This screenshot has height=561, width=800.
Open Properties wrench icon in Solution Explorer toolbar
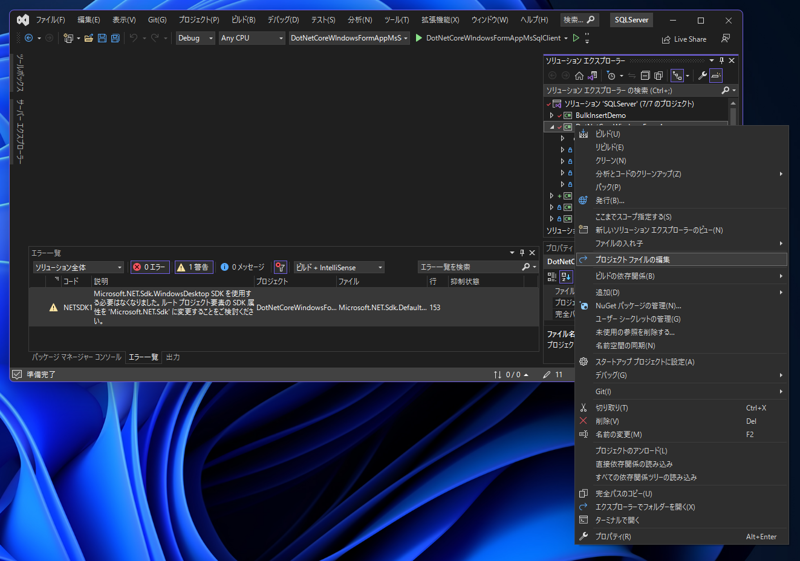tap(702, 76)
